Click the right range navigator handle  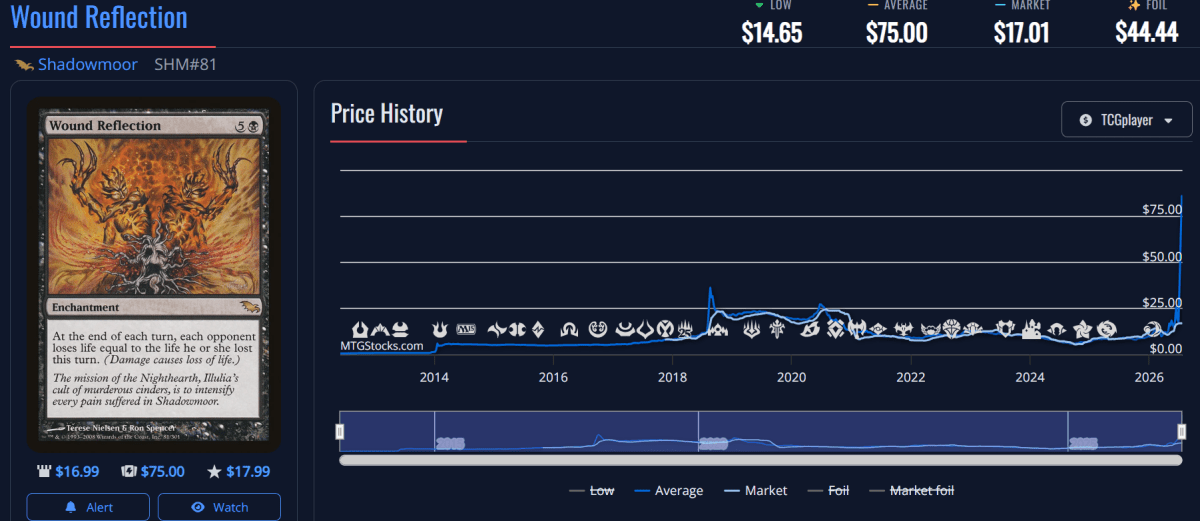(1182, 431)
